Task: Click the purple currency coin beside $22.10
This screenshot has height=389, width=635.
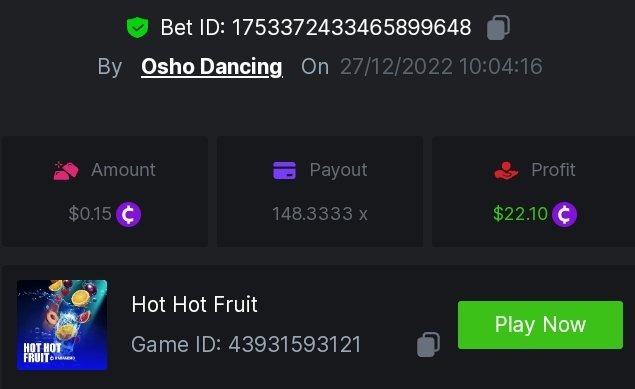Action: pyautogui.click(x=564, y=214)
